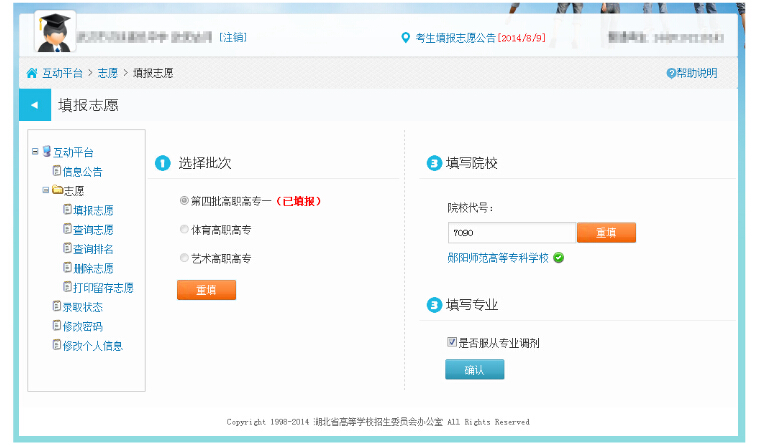760x447 pixels.
Task: Click the 院校代号 input field
Action: tap(511, 232)
